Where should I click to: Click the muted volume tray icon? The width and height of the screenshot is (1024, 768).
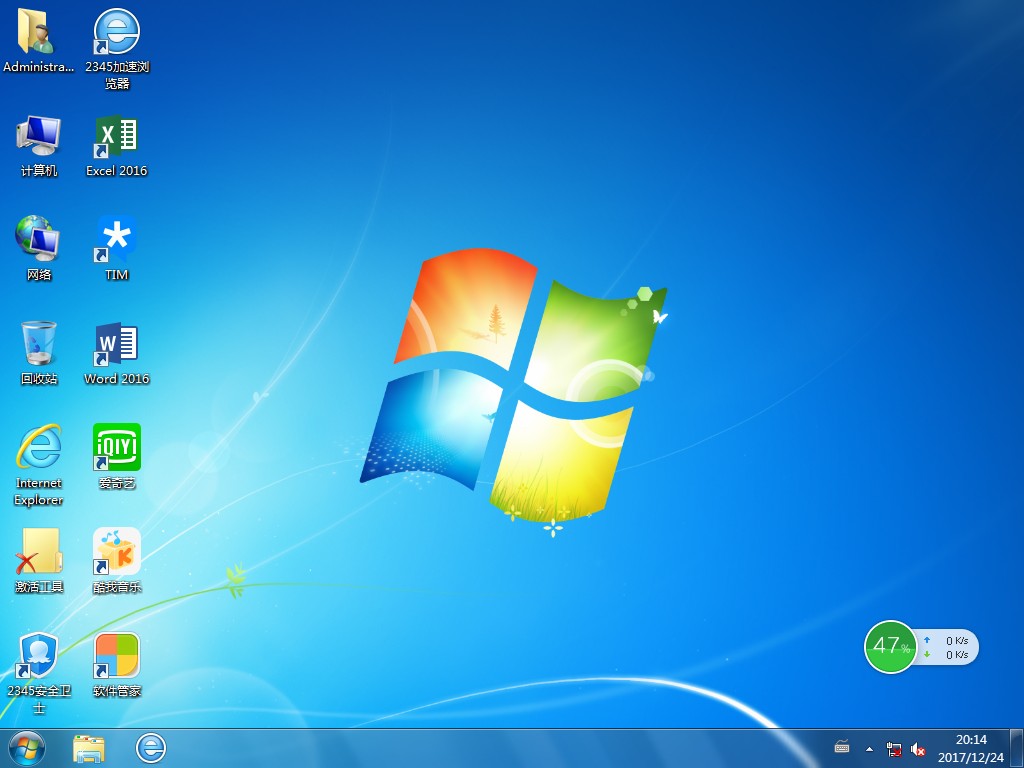point(918,749)
